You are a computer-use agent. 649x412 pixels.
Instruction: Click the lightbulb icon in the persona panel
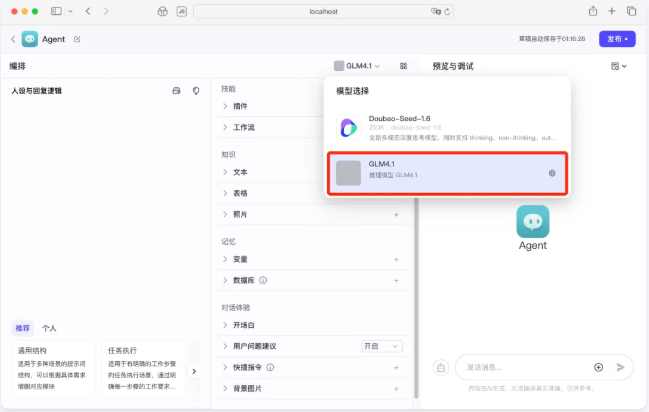point(195,90)
